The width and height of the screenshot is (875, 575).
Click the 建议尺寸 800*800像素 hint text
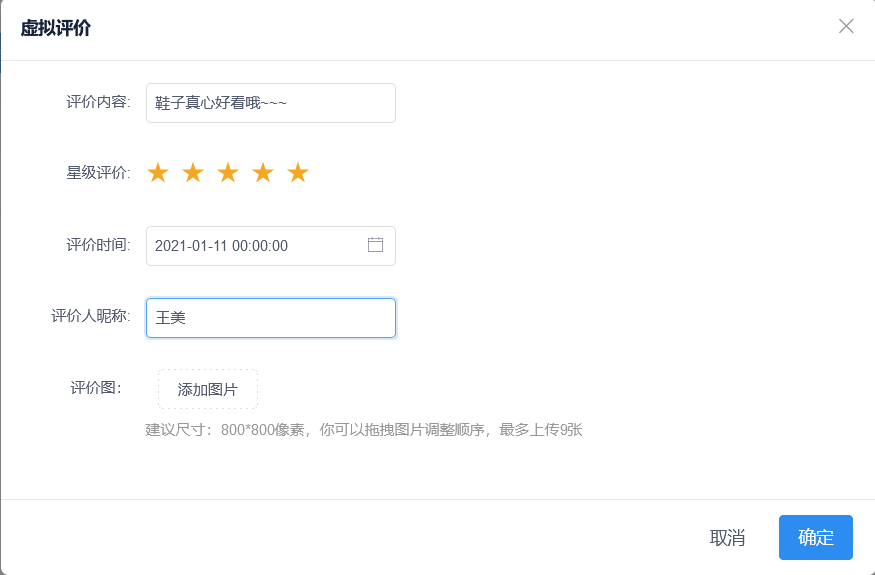click(364, 430)
